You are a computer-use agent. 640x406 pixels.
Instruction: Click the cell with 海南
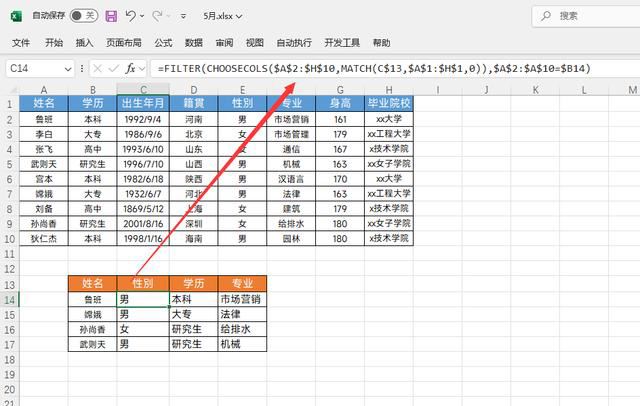point(194,239)
